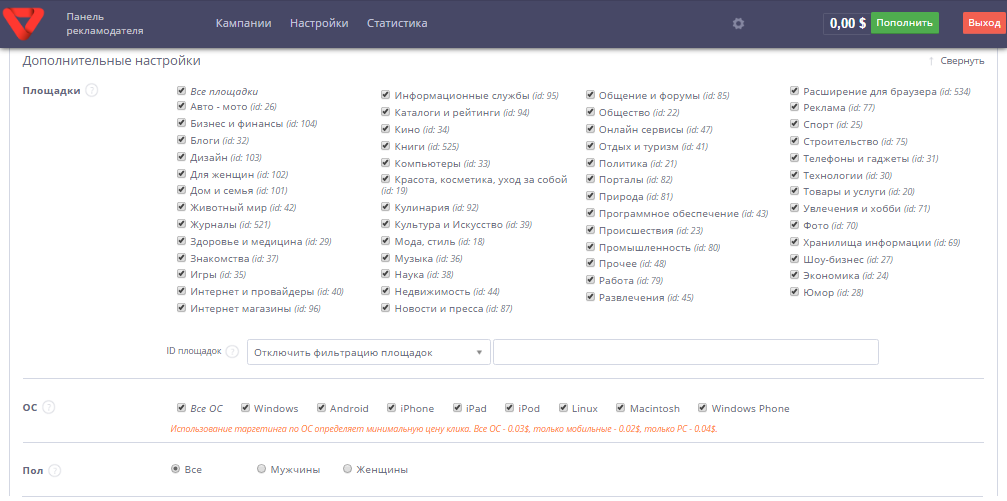Click the Выход button
The height and width of the screenshot is (501, 1007).
(983, 23)
